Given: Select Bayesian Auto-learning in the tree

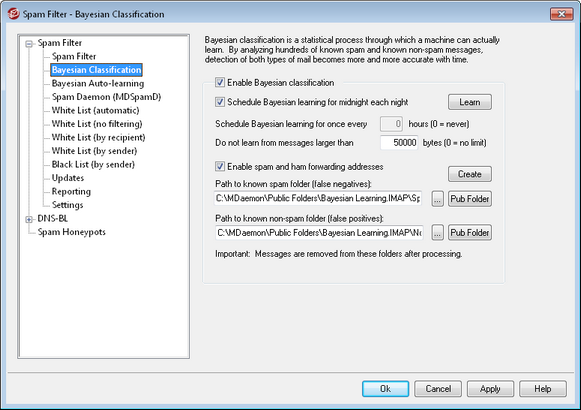Looking at the screenshot, I should click(98, 83).
